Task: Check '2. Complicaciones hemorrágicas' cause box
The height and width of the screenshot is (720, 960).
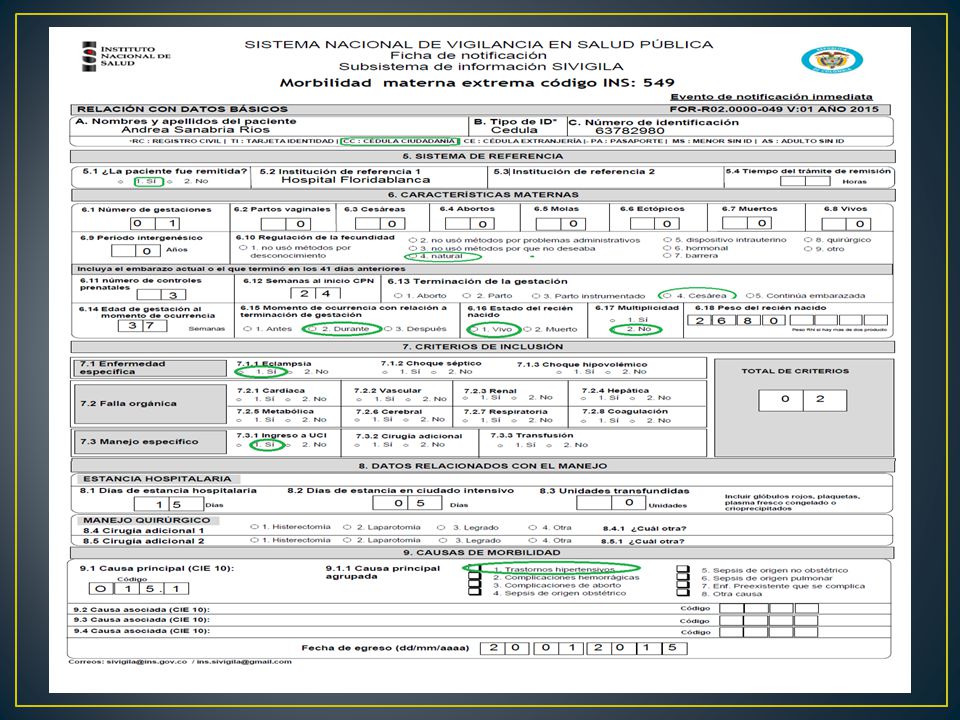Action: (474, 577)
